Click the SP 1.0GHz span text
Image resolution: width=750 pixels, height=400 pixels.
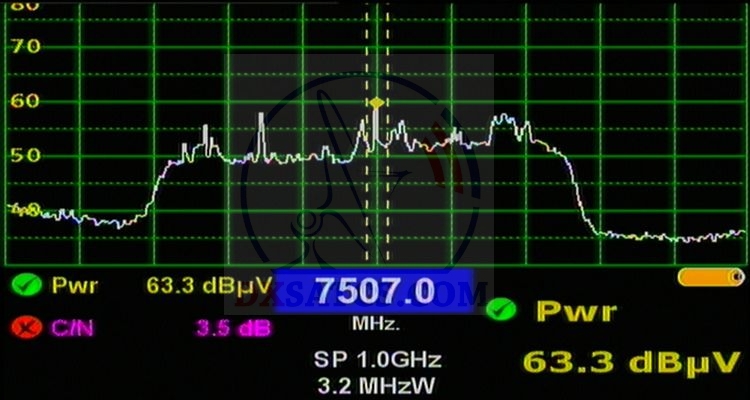tap(377, 360)
